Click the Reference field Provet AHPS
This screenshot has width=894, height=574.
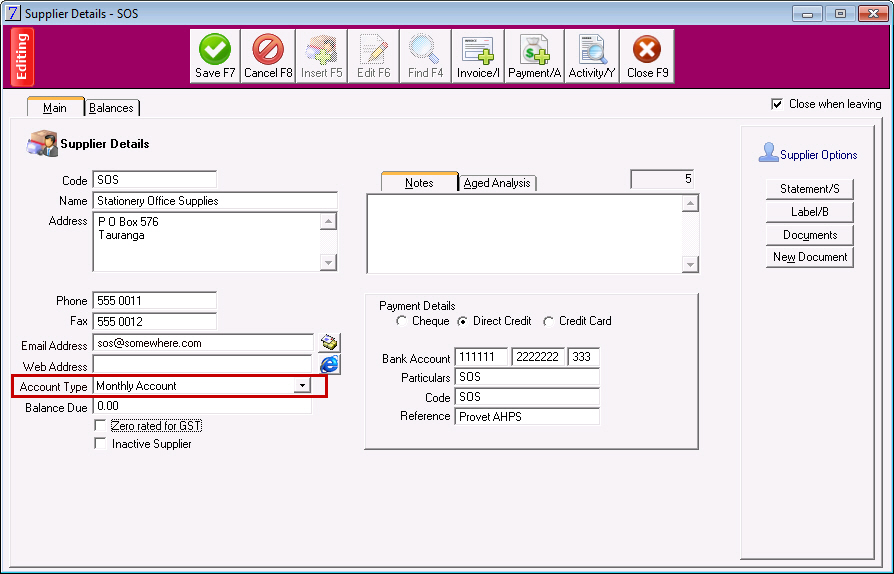point(527,417)
